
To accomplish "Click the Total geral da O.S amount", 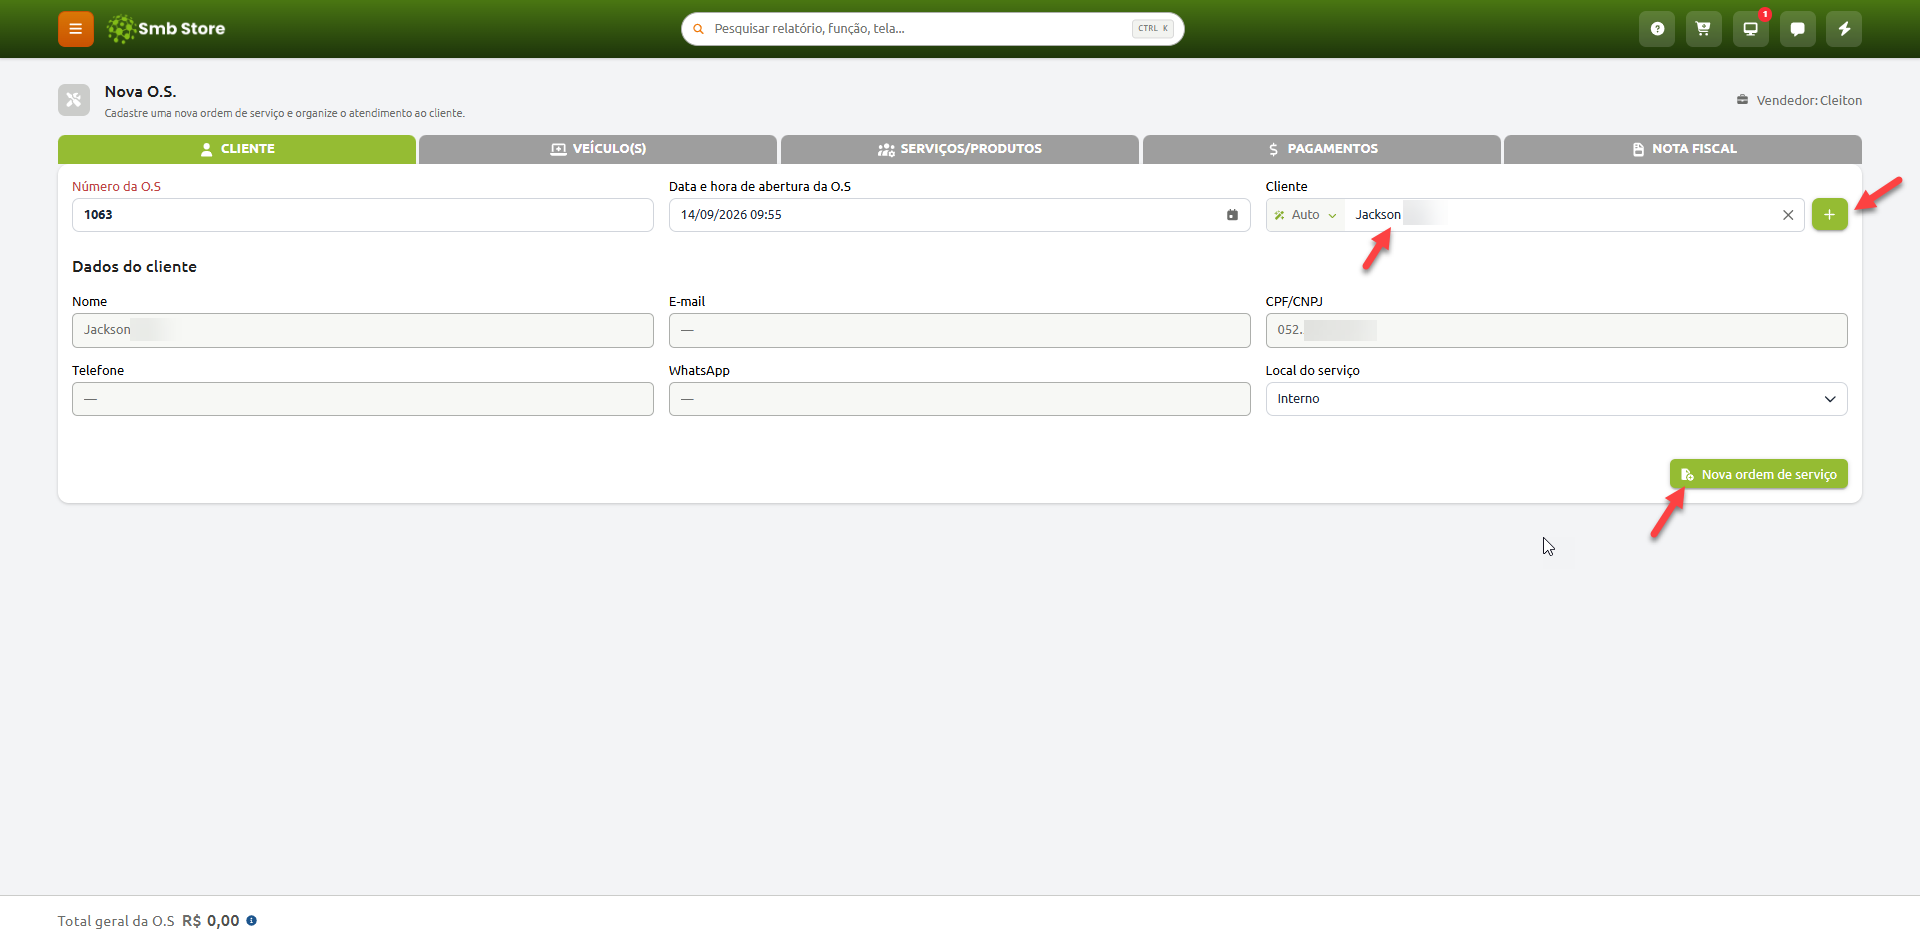I will coord(211,921).
